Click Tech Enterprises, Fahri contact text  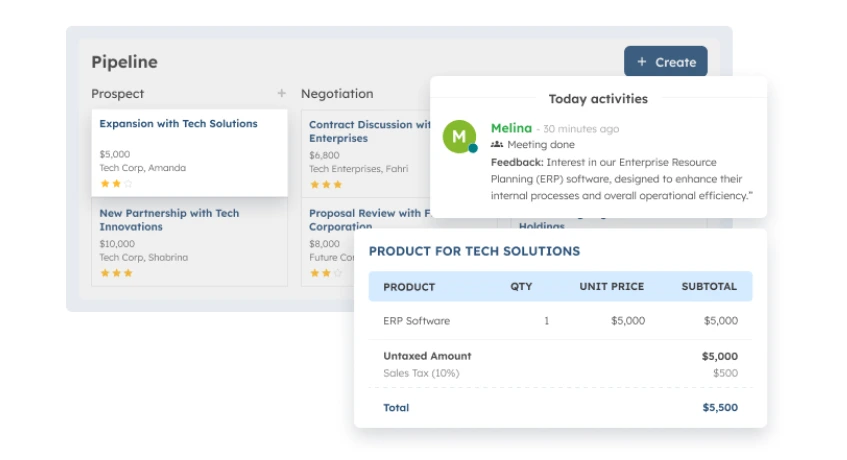click(x=359, y=169)
